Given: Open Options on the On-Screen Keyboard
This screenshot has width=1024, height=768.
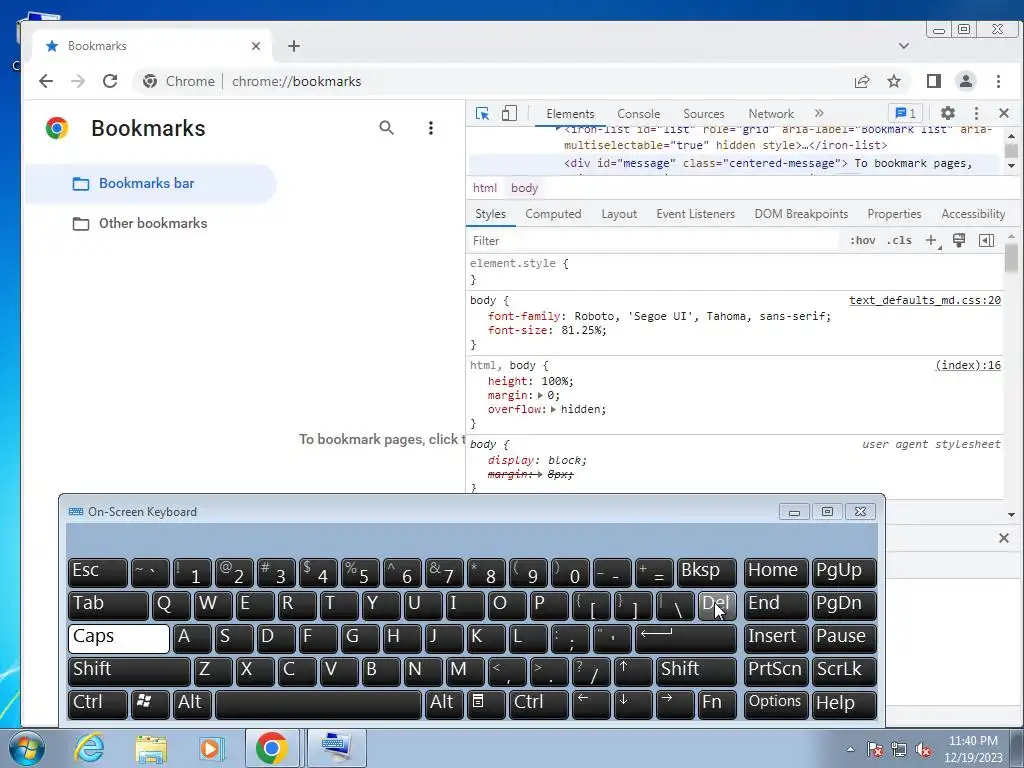Looking at the screenshot, I should pos(775,704).
